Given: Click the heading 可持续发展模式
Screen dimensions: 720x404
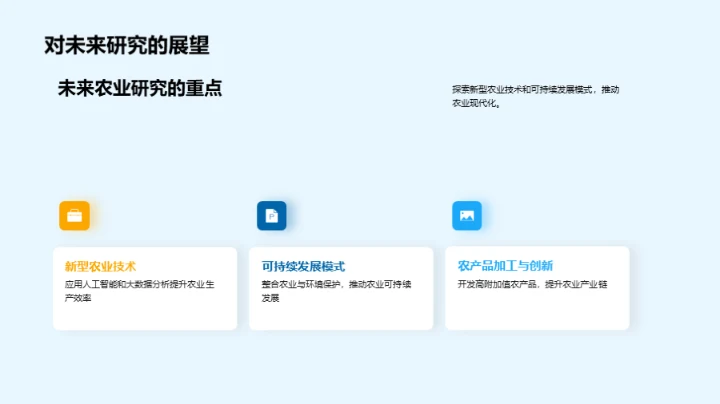Looking at the screenshot, I should (303, 266).
